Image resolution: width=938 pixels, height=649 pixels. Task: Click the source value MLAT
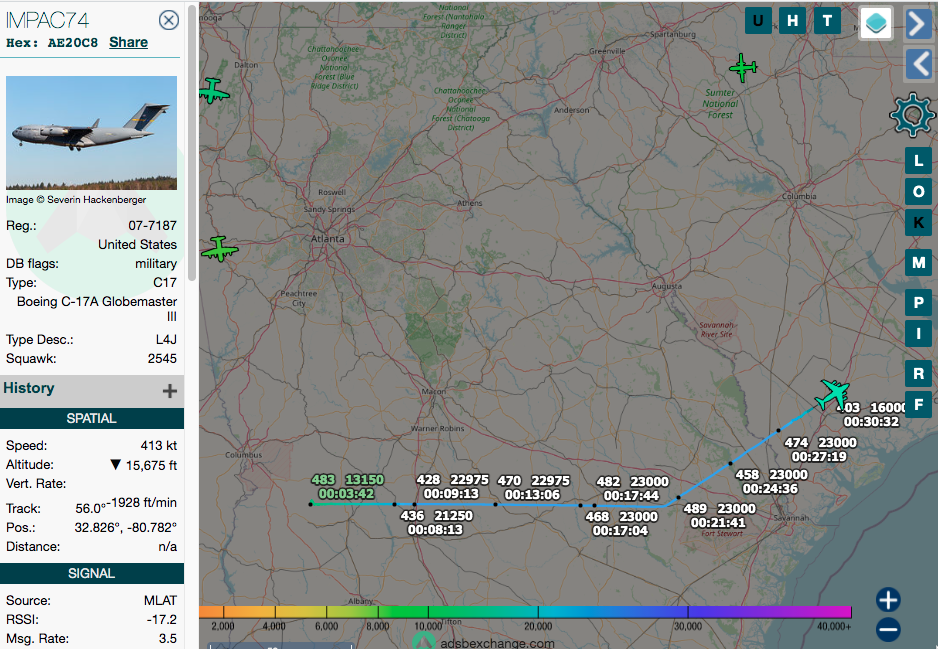160,601
